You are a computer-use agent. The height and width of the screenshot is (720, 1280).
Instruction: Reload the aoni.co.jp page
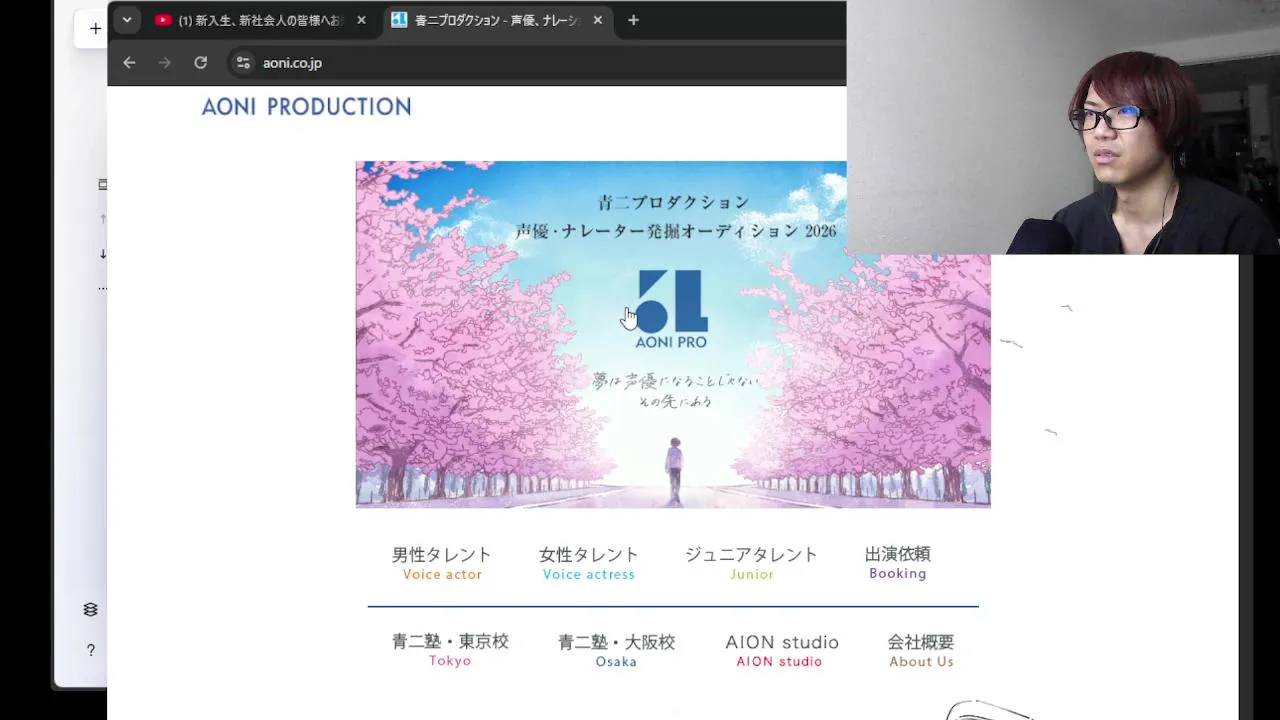click(201, 63)
